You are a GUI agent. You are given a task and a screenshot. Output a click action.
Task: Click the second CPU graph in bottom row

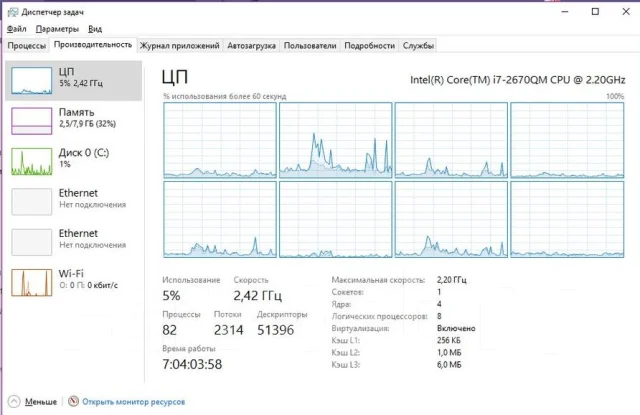(336, 220)
